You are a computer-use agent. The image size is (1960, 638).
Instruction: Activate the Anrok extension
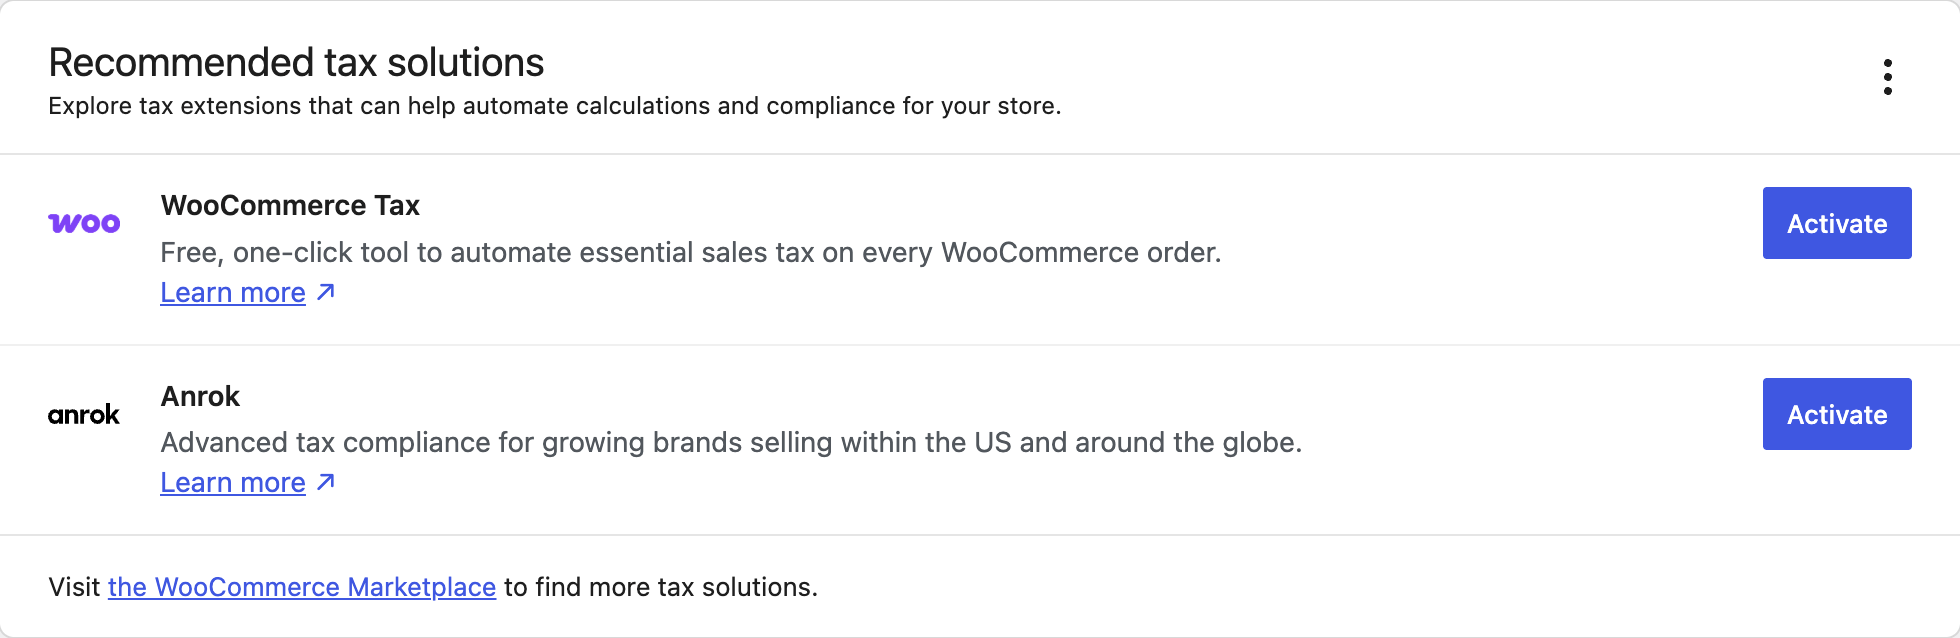[x=1837, y=414]
